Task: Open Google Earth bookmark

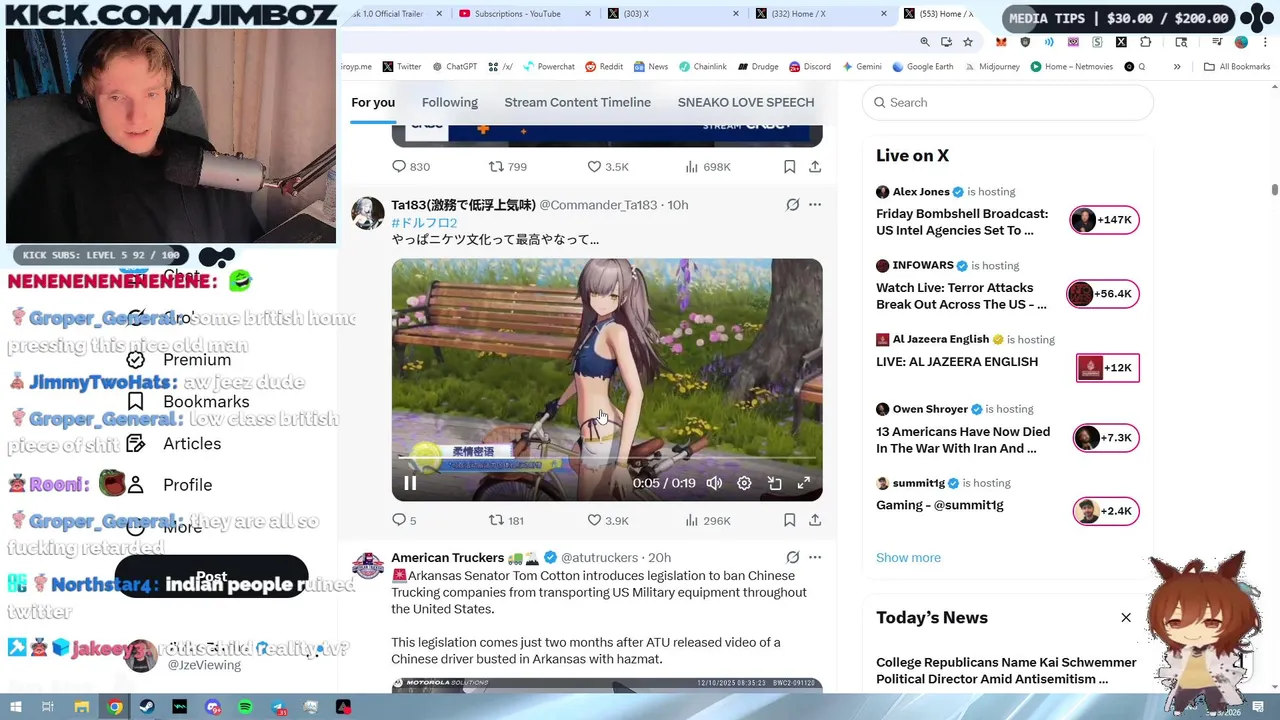Action: click(x=923, y=67)
